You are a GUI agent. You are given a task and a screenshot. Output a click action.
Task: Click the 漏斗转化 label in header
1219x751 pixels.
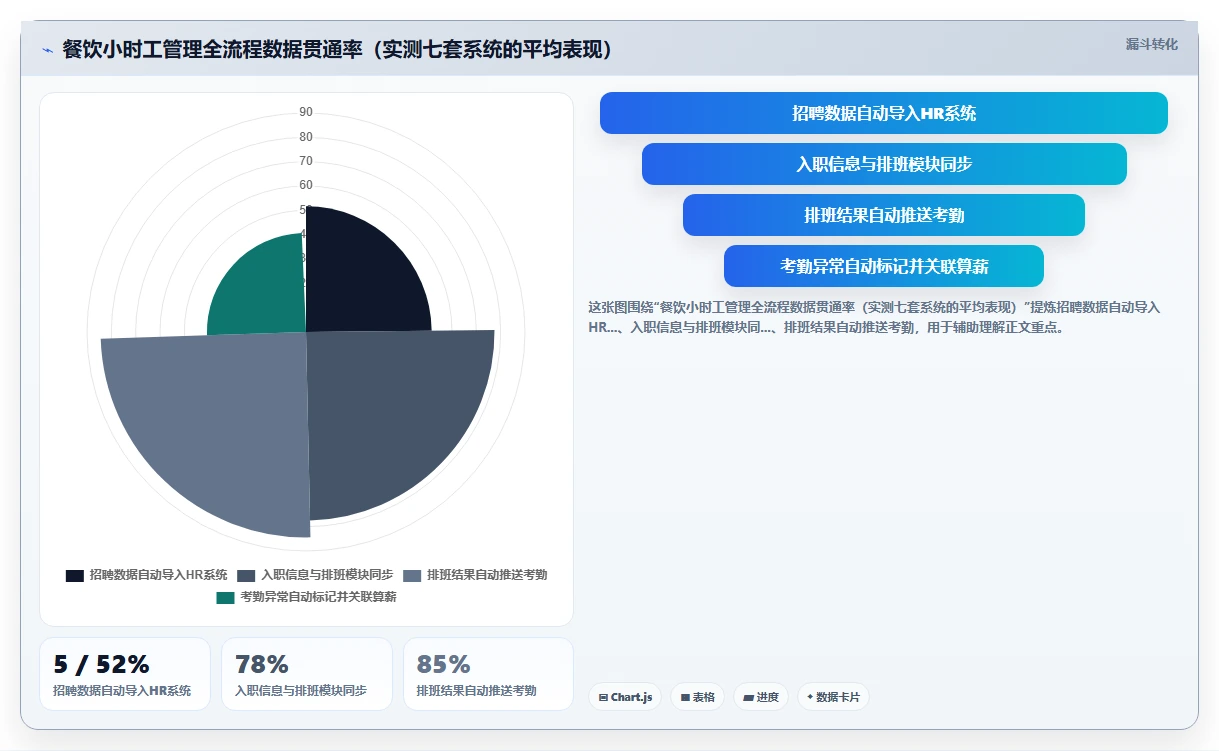click(1152, 44)
